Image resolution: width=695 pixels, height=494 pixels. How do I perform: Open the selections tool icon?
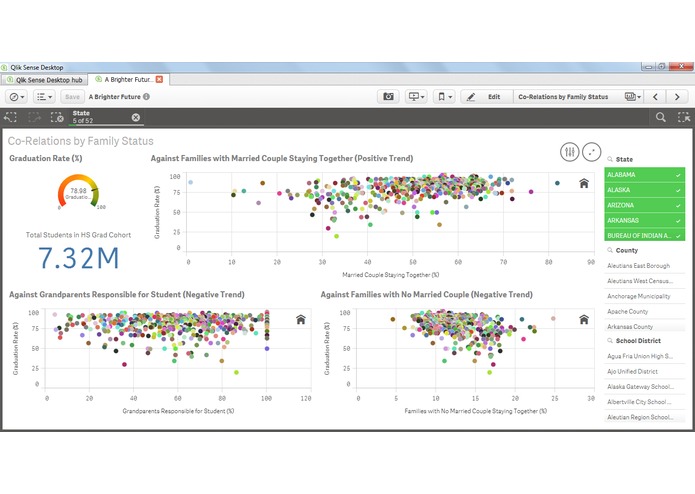(683, 117)
